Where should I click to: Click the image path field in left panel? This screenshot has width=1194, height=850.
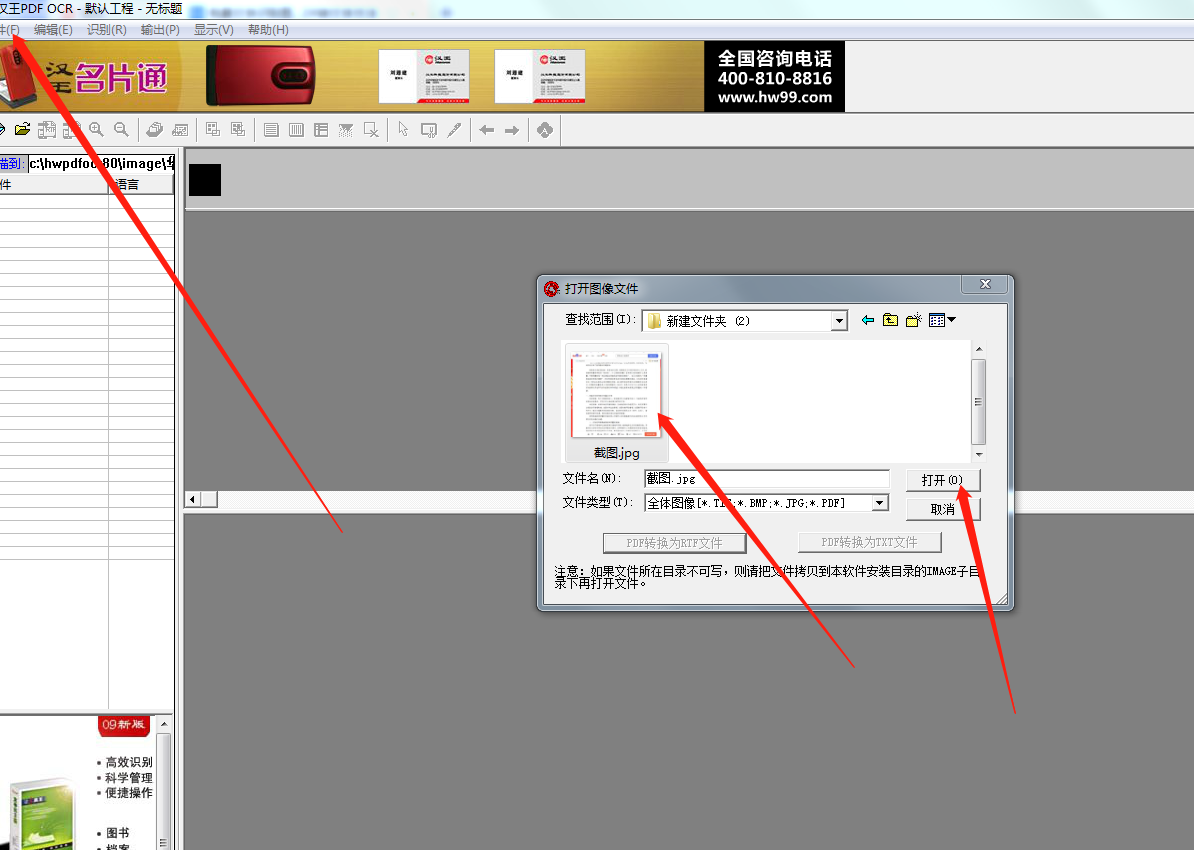[x=101, y=163]
